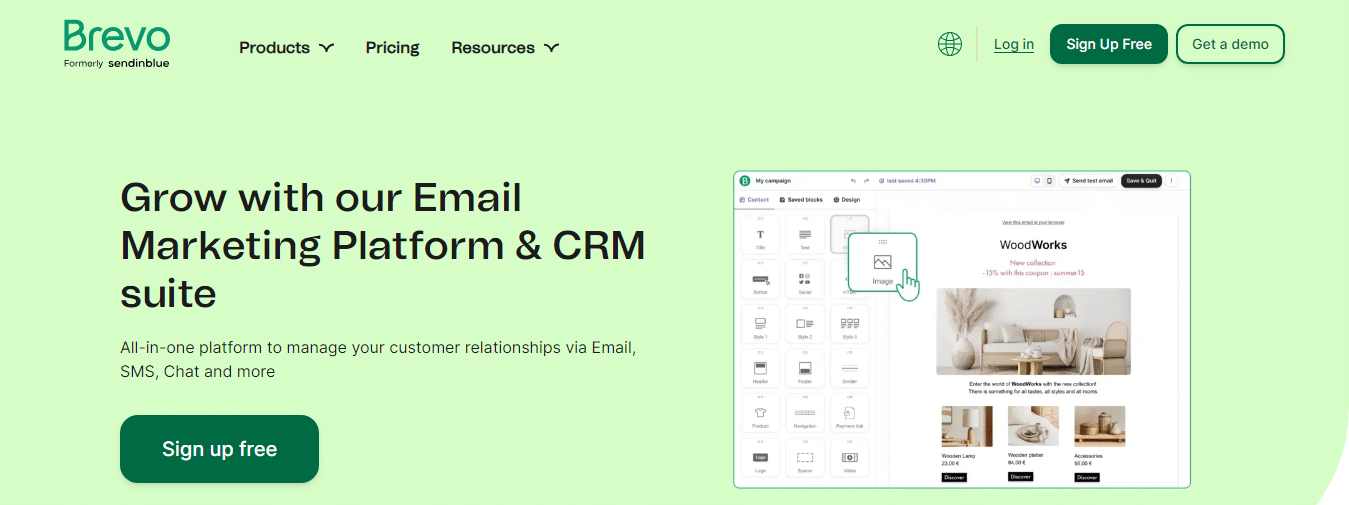The height and width of the screenshot is (505, 1349).
Task: Click the living room sofa hero image
Action: 1033,332
